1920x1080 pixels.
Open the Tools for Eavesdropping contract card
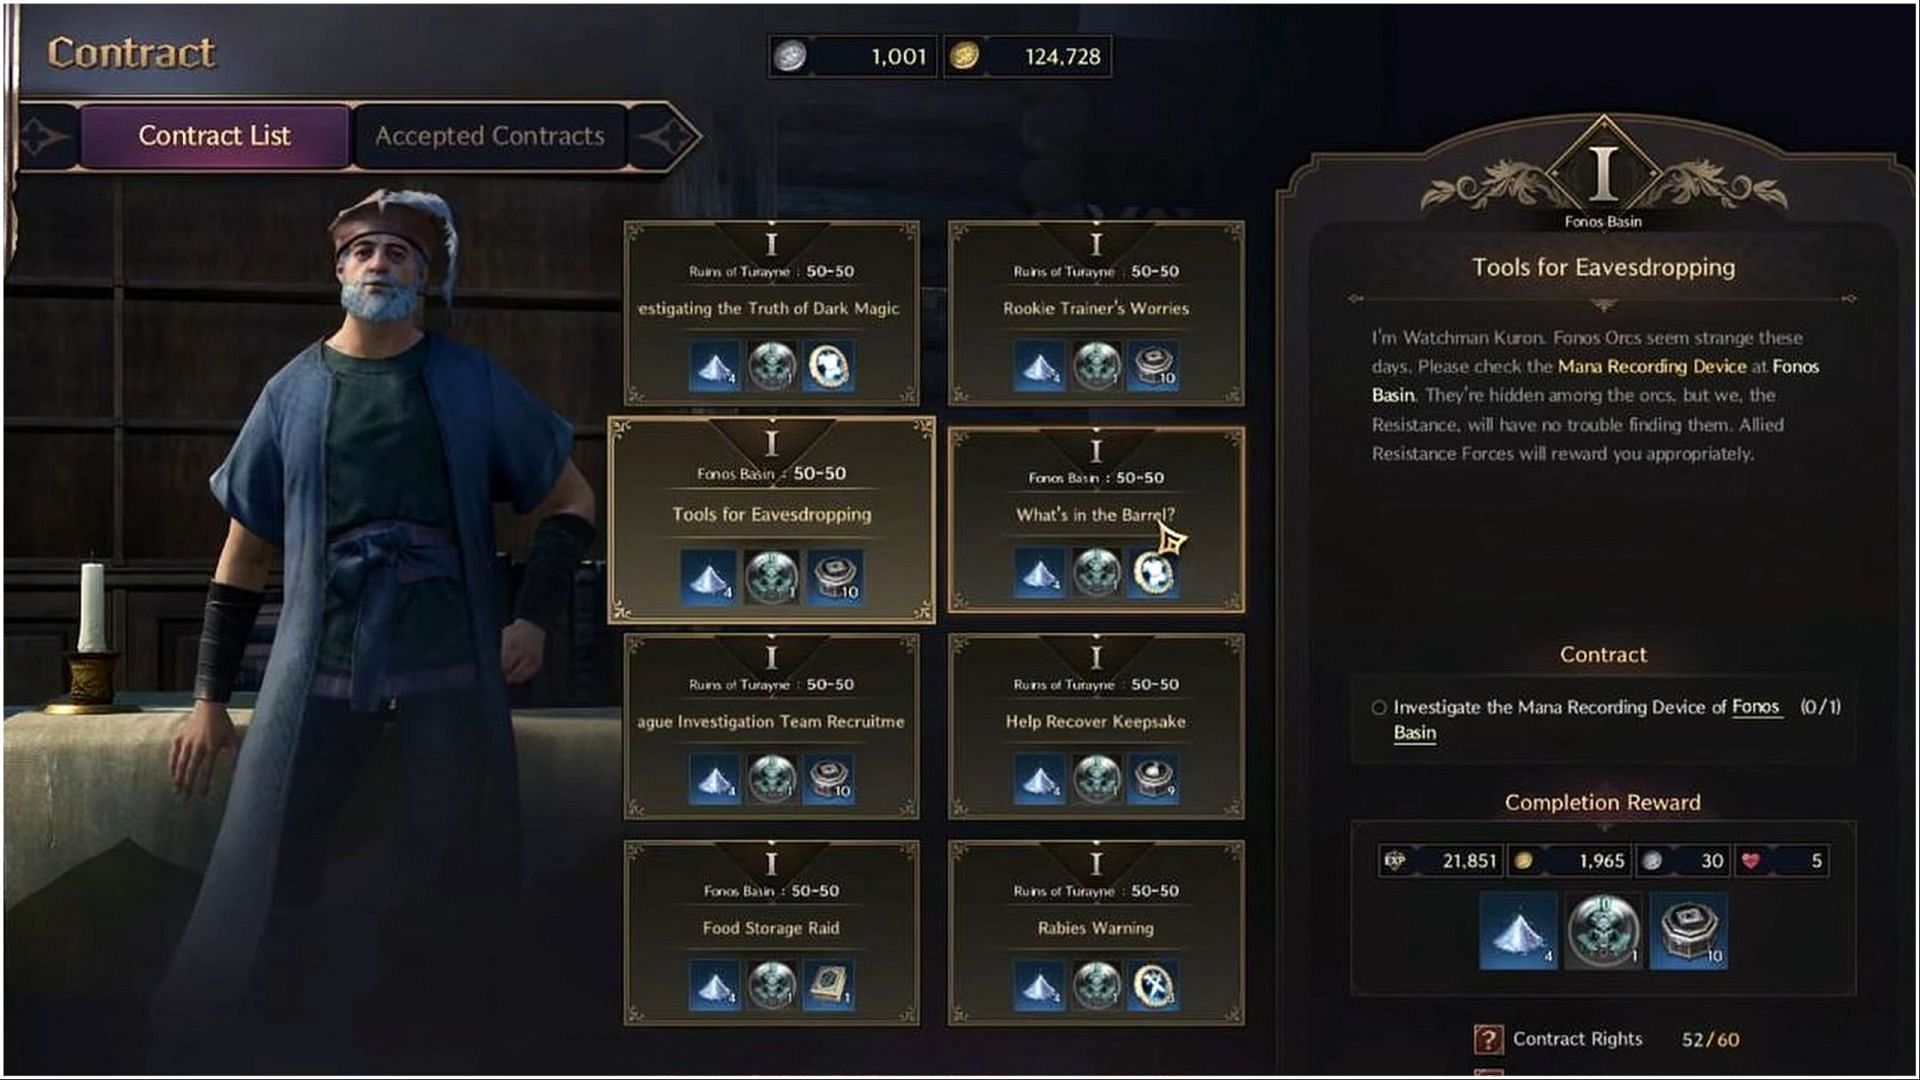pos(771,520)
